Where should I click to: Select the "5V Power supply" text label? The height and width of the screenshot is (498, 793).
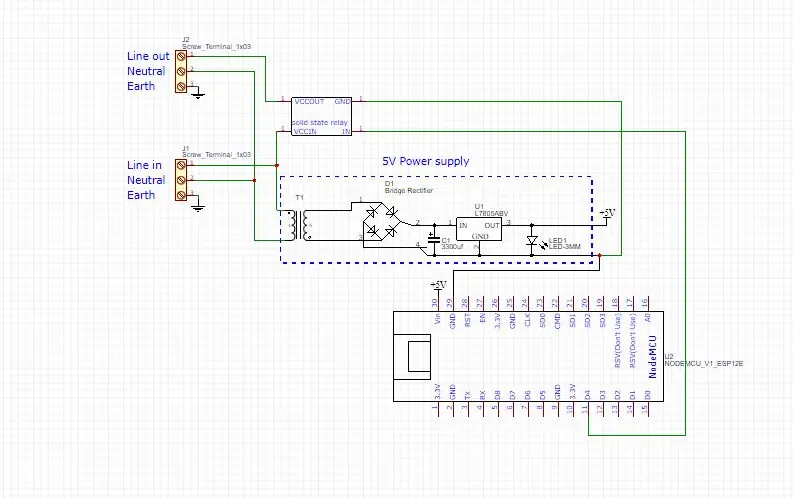426,161
